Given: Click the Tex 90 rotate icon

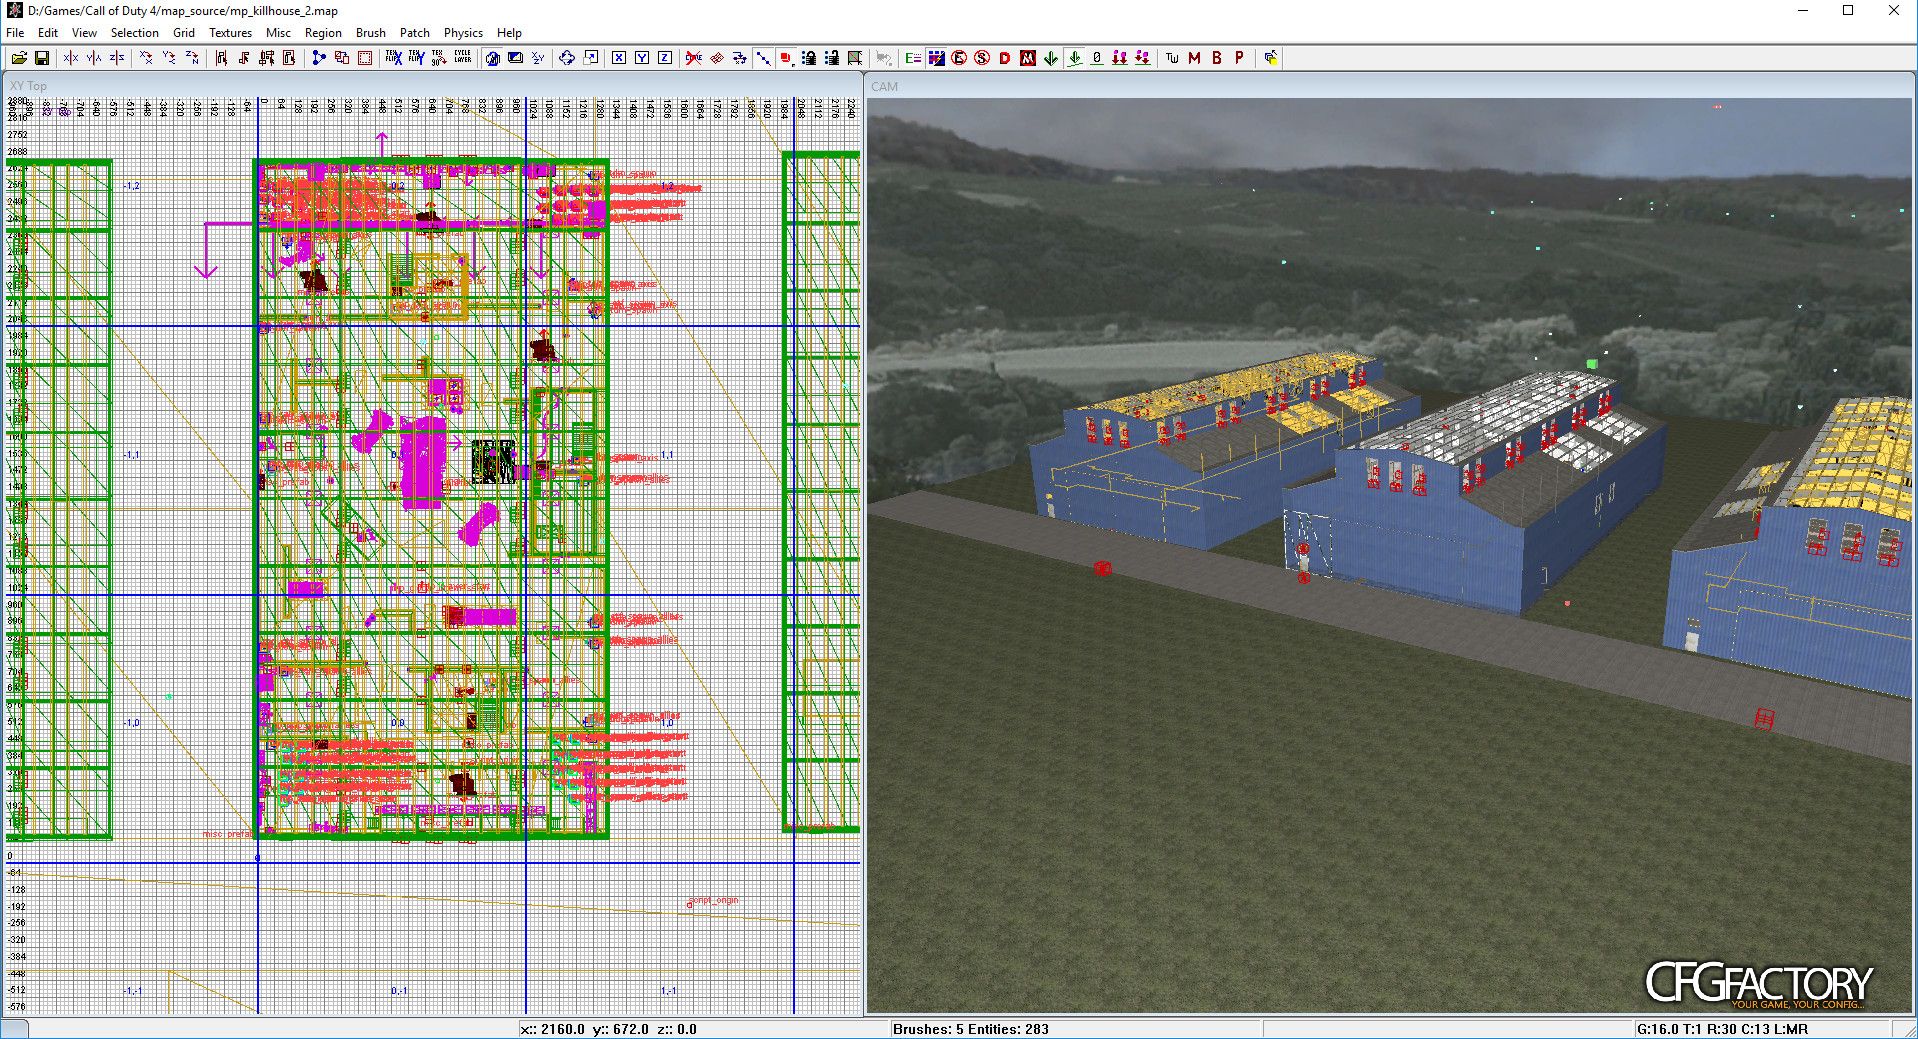Looking at the screenshot, I should [x=439, y=58].
